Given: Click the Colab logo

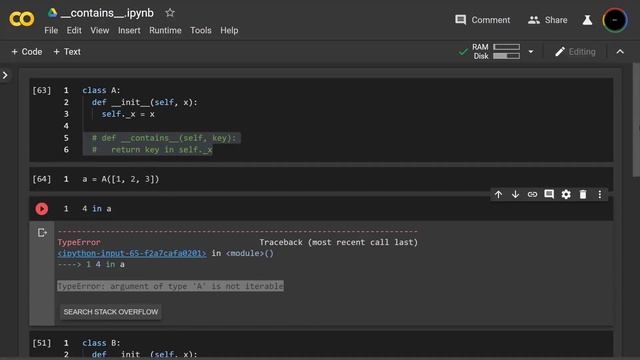Looking at the screenshot, I should pos(22,19).
